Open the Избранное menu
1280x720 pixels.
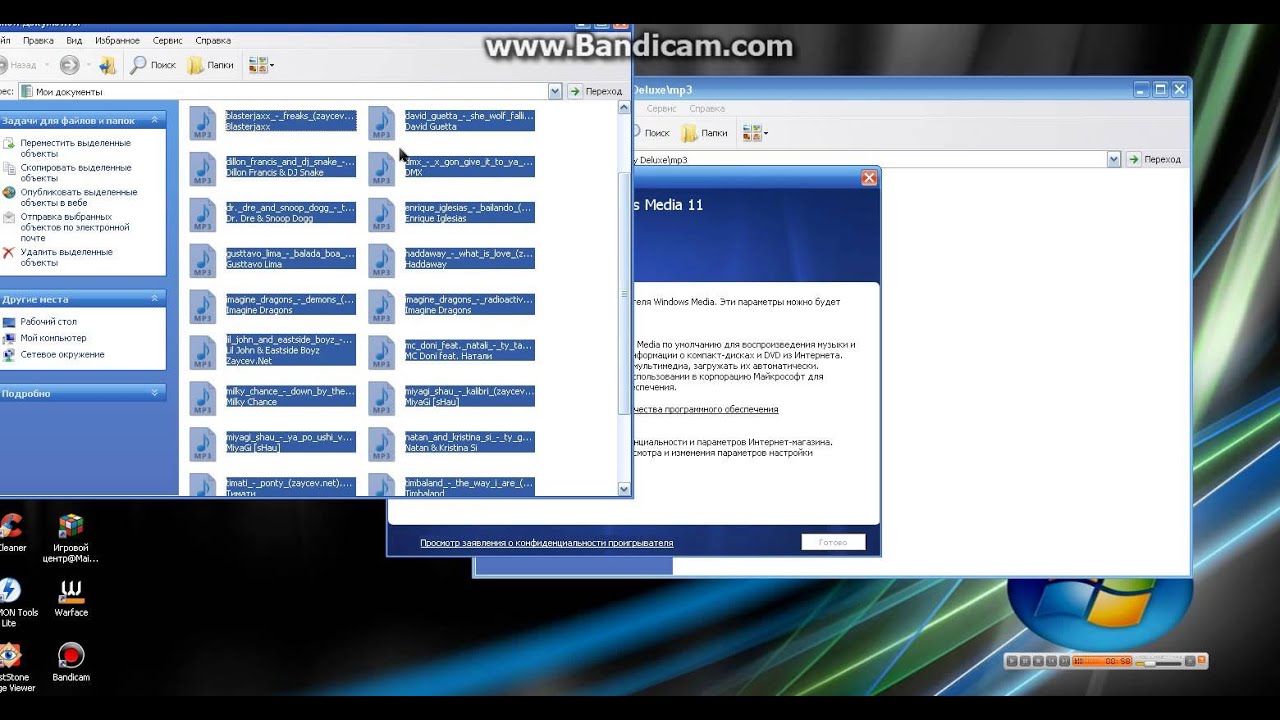(117, 41)
